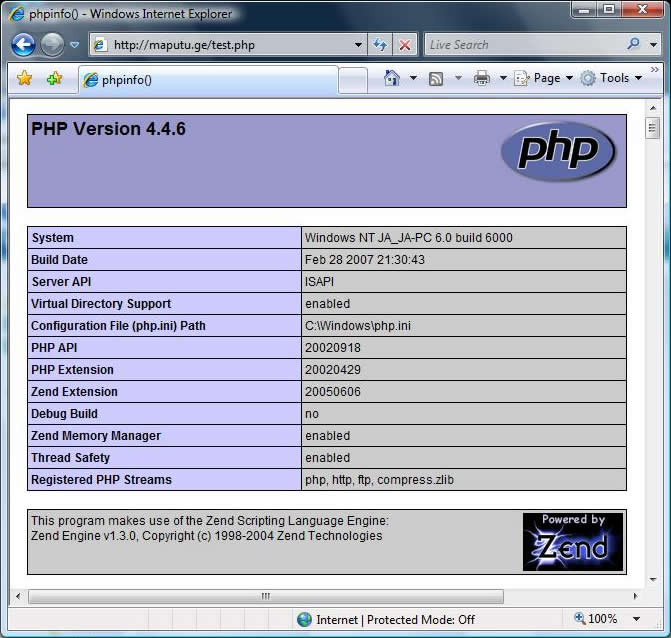This screenshot has width=671, height=638.
Task: Click the Live Search box
Action: click(524, 45)
